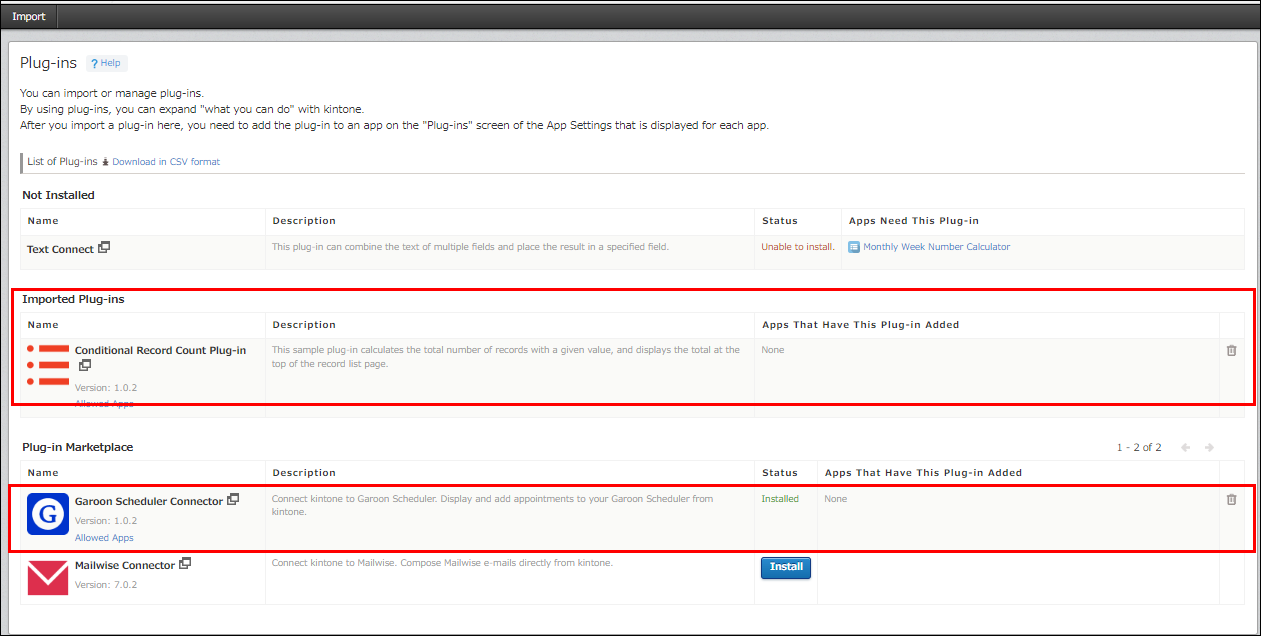
Task: Open Mailwise Connector external link icon
Action: pyautogui.click(x=184, y=563)
